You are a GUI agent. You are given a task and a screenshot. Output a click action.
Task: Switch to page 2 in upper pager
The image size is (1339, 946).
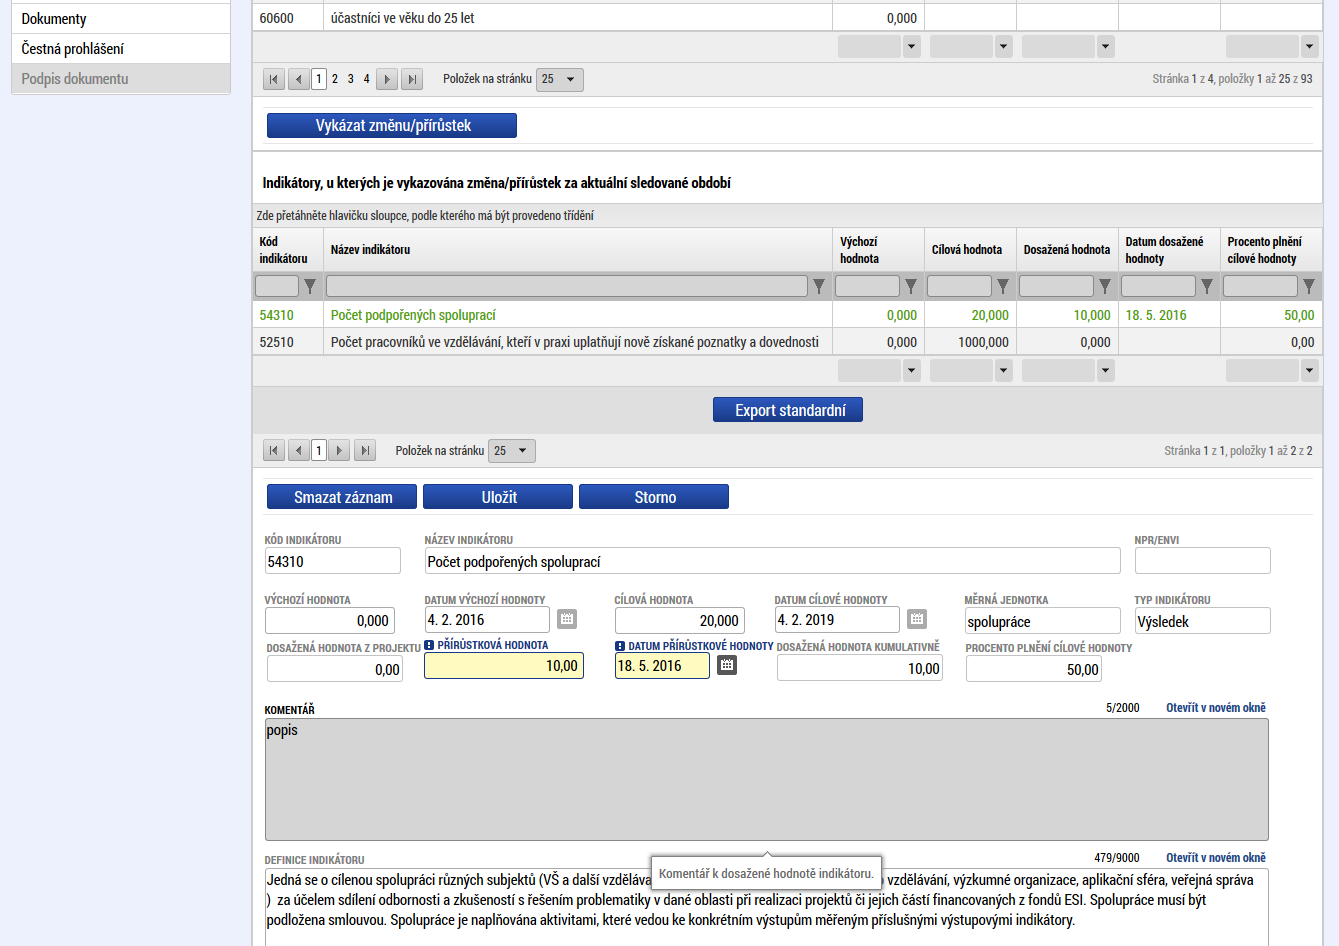[x=335, y=79]
